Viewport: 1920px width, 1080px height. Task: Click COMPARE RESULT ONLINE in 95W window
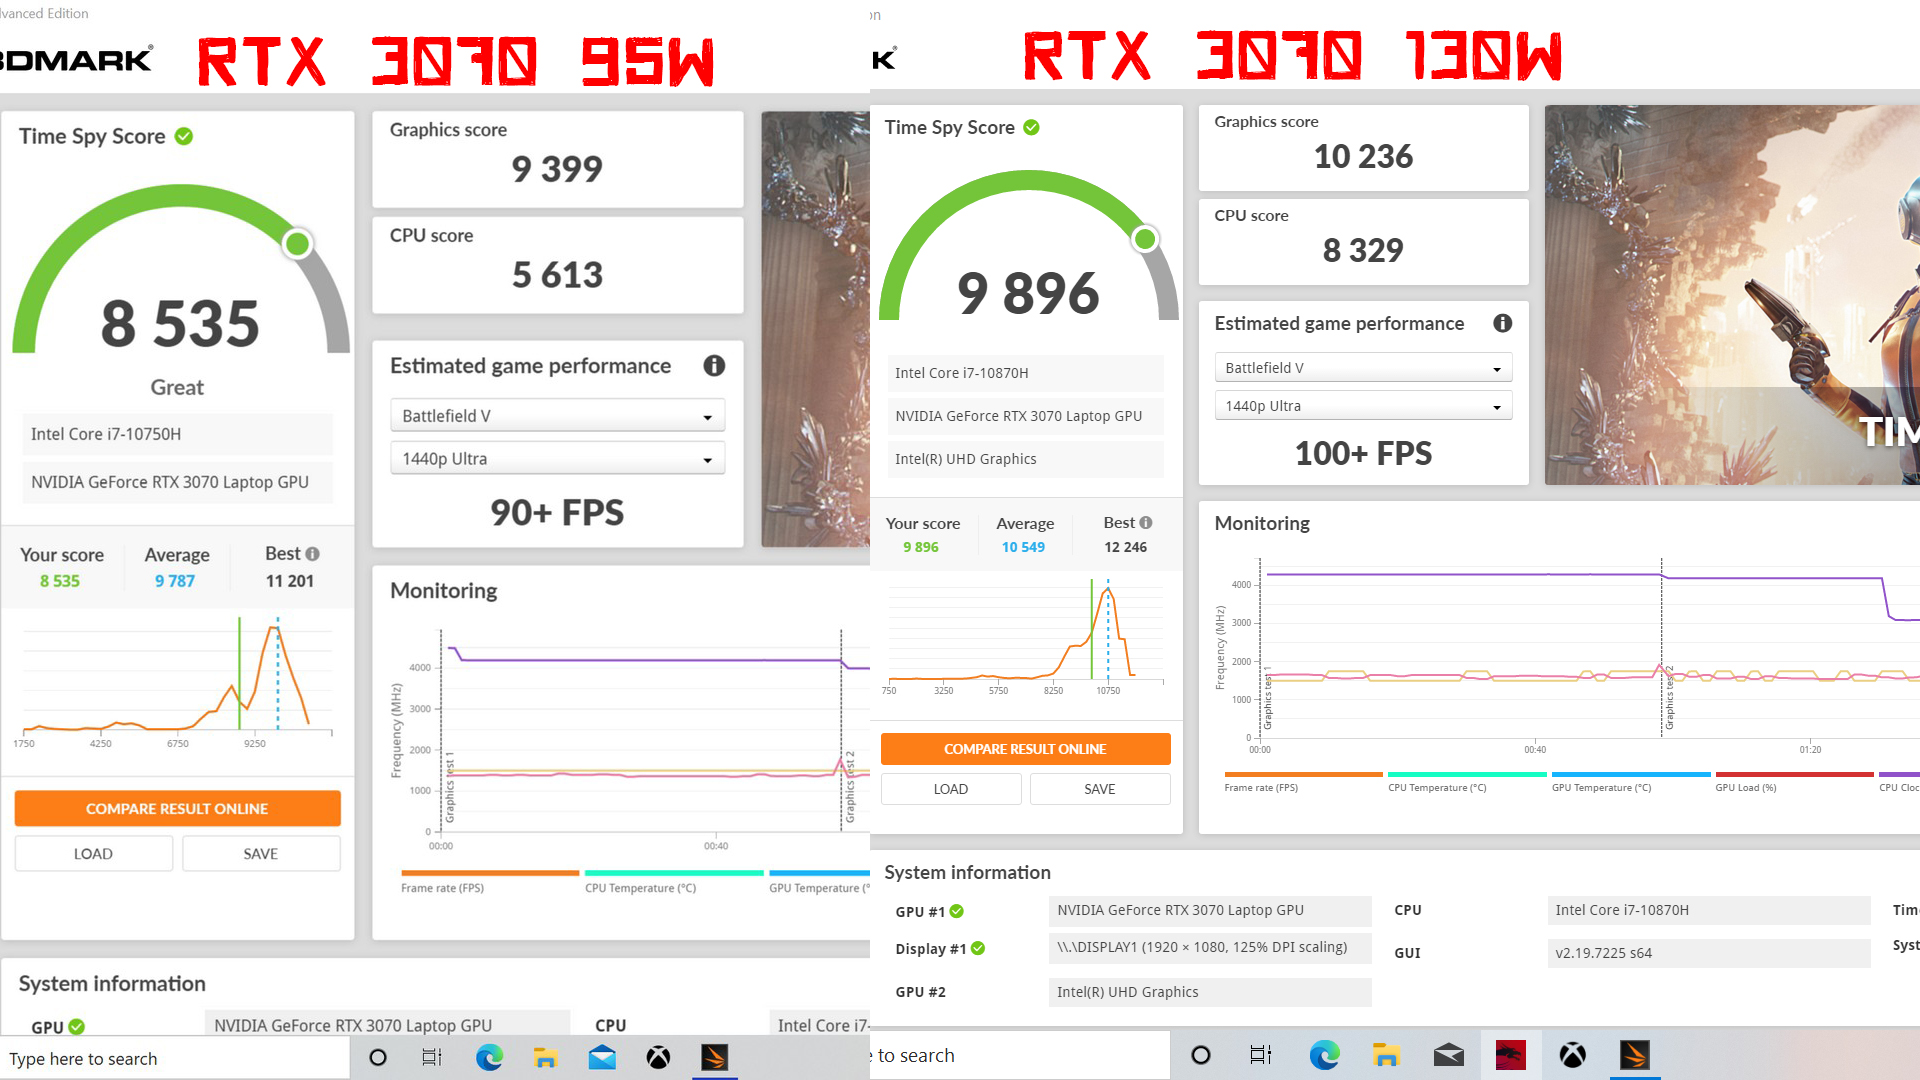pos(177,808)
